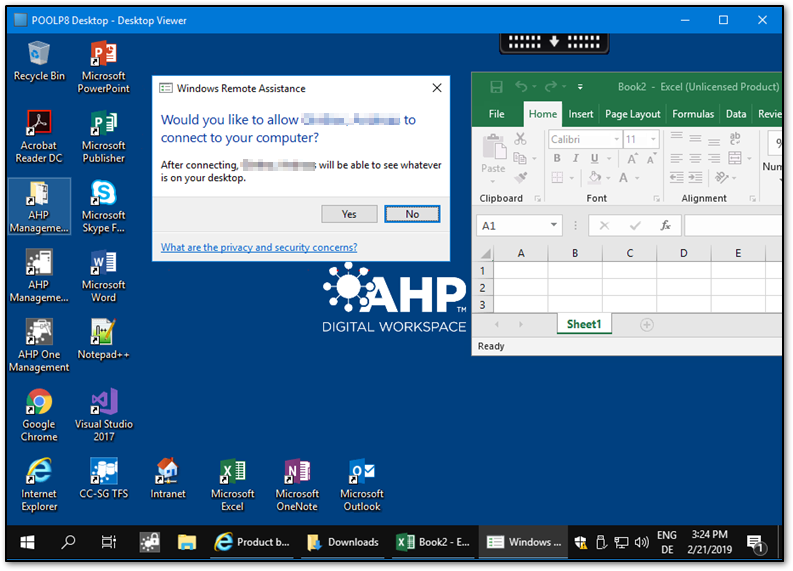Open Microsoft Publisher desktop shortcut
This screenshot has height=571, width=793.
pyautogui.click(x=104, y=137)
